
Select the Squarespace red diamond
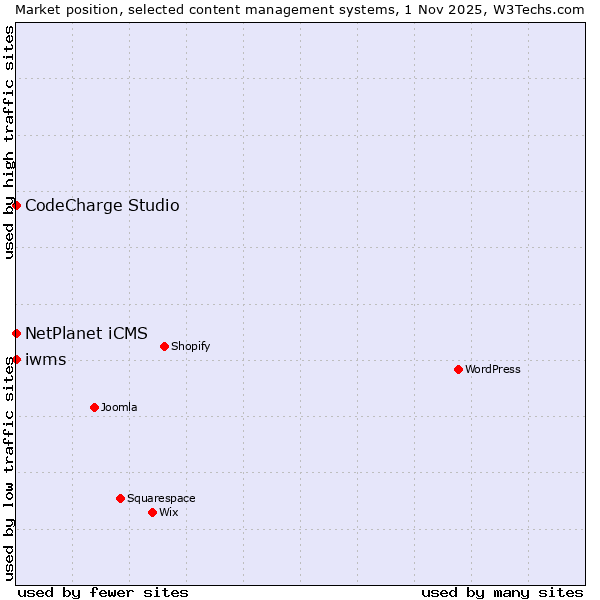120,498
